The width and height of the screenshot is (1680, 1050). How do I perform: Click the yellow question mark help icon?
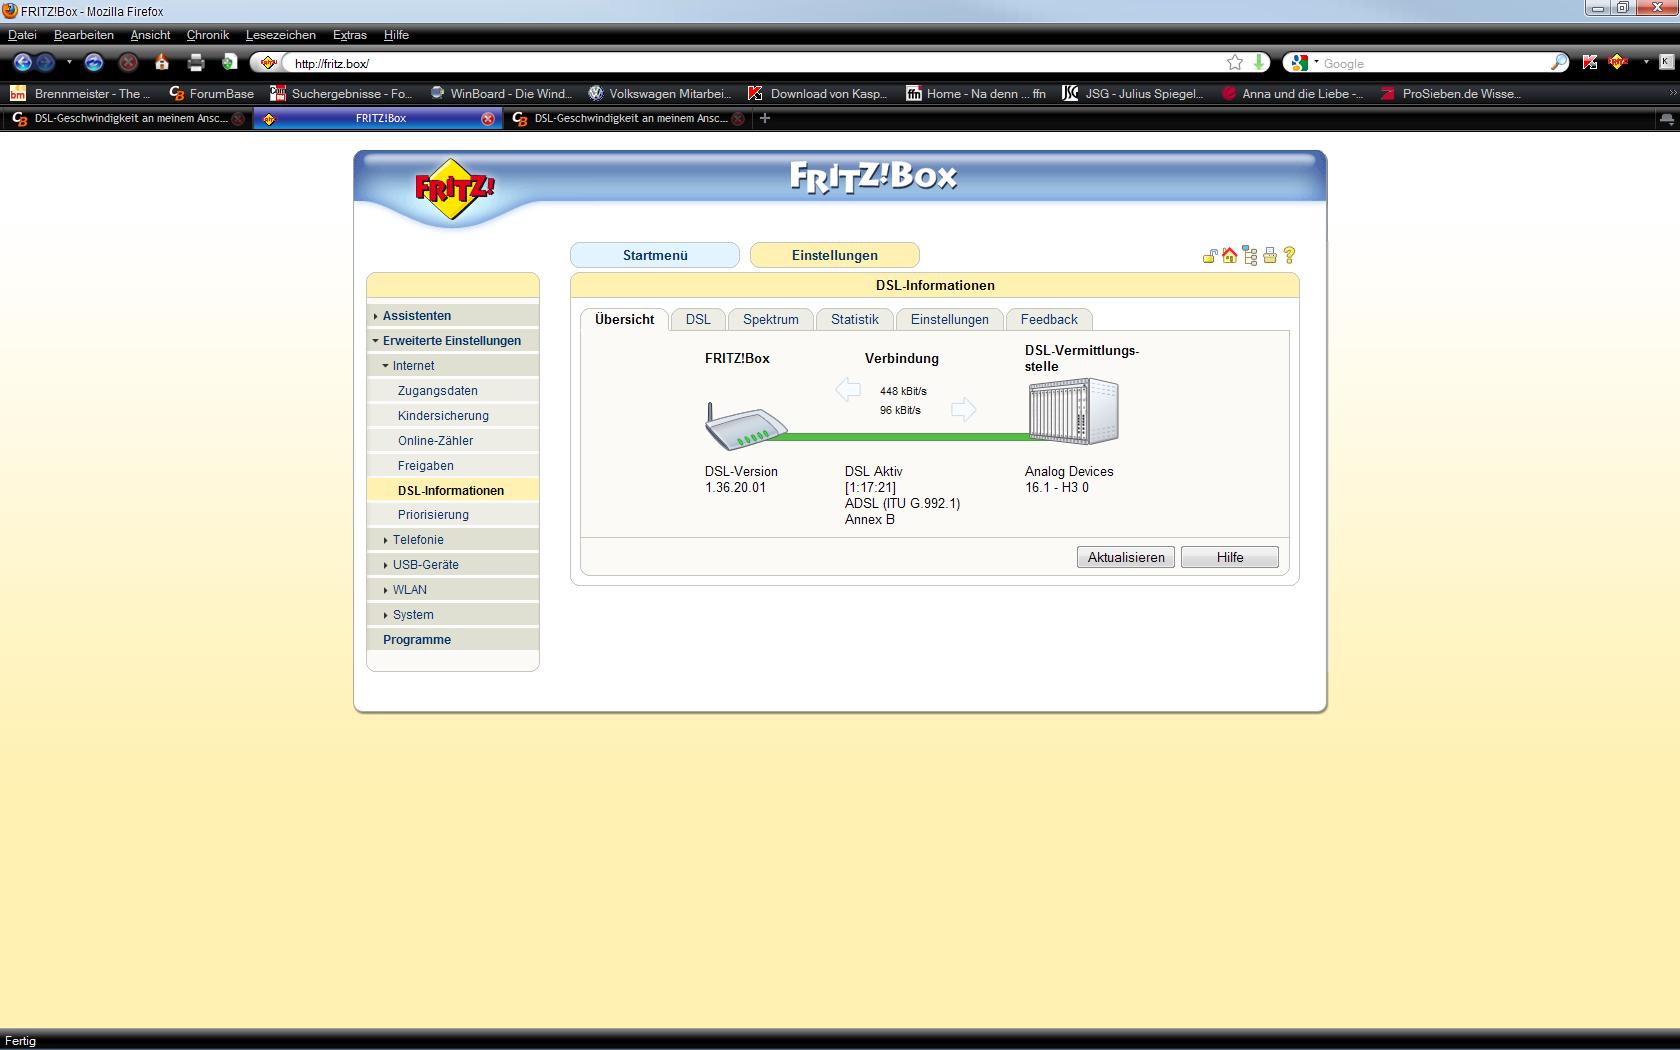point(1289,256)
